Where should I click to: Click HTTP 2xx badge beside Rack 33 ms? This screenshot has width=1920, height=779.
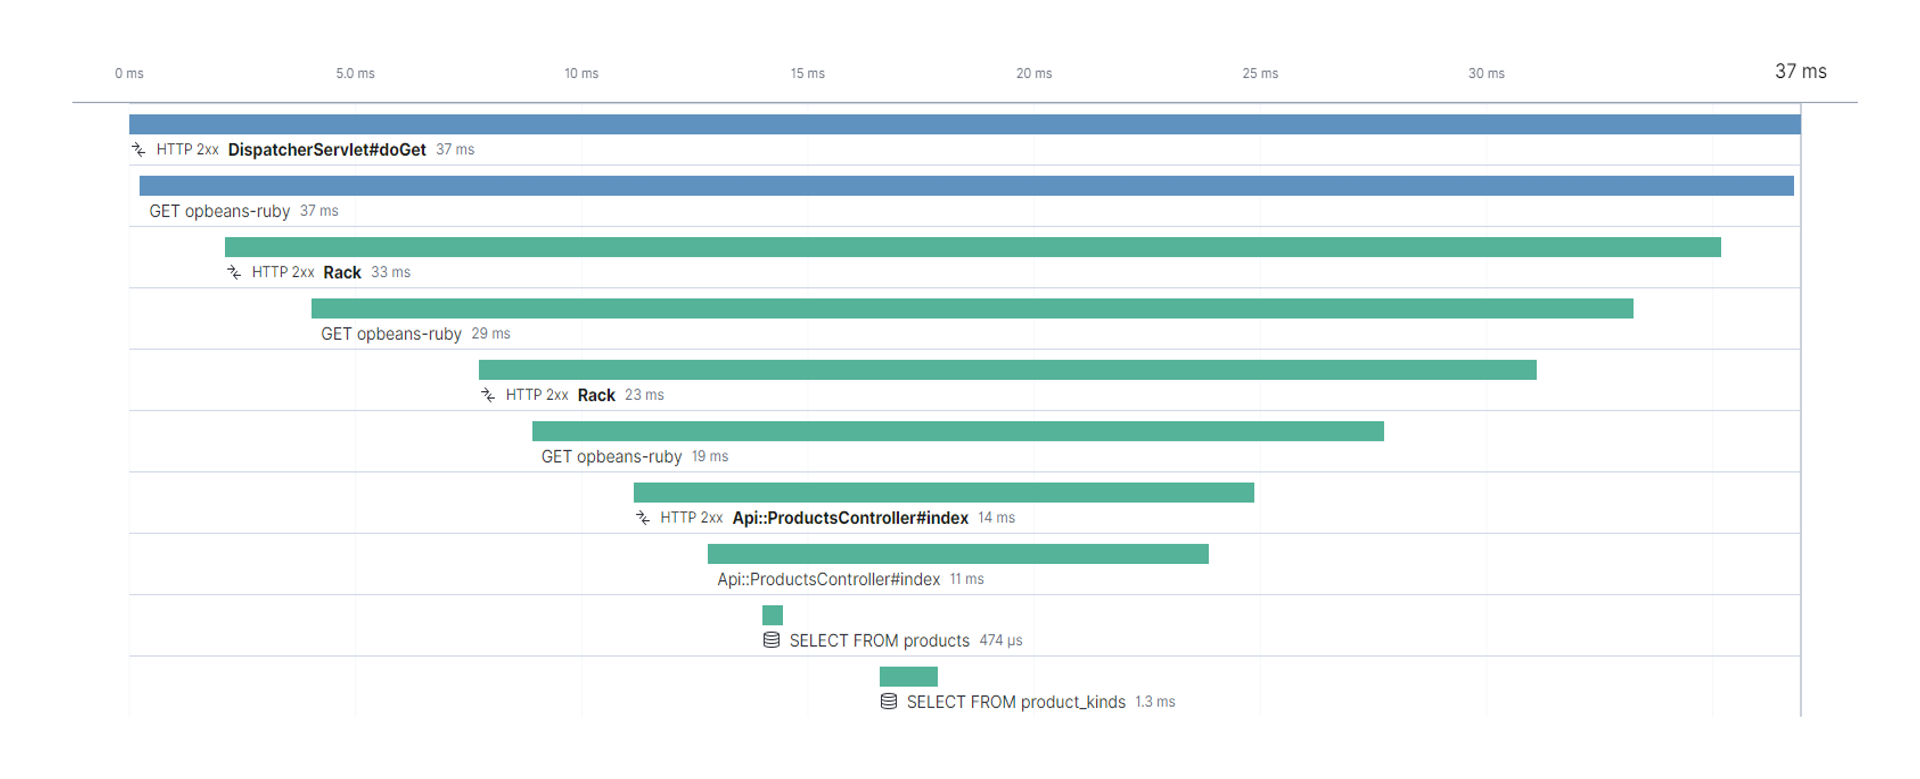click(283, 272)
